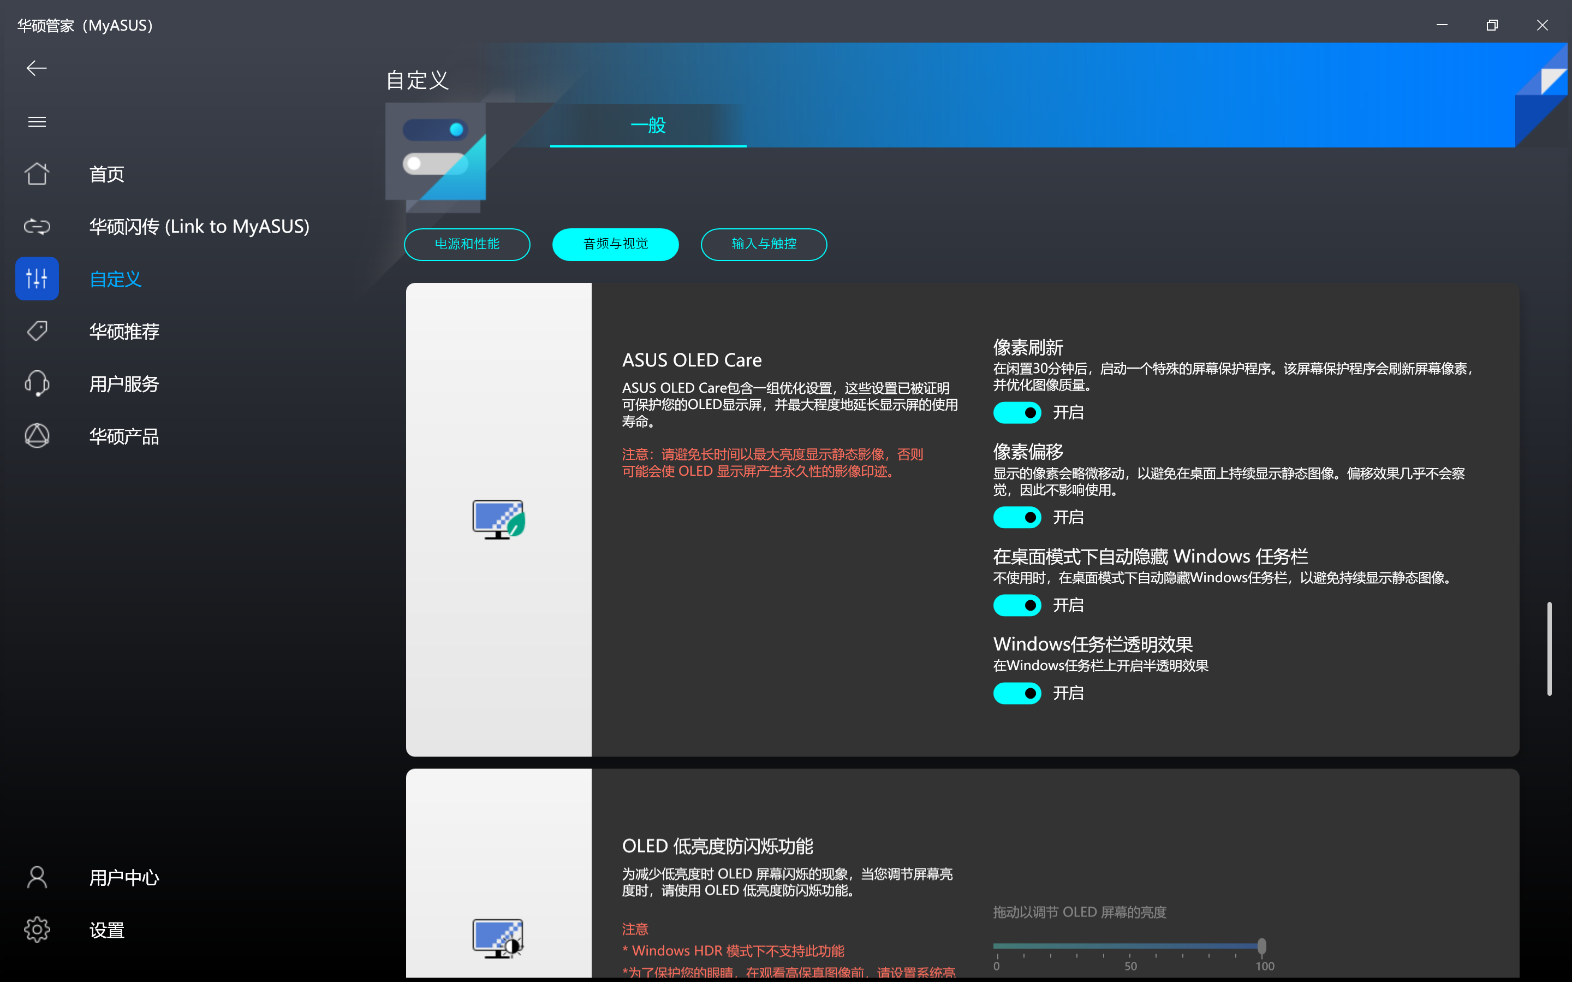The width and height of the screenshot is (1572, 982).
Task: Switch to the 一般 tab
Action: click(648, 126)
